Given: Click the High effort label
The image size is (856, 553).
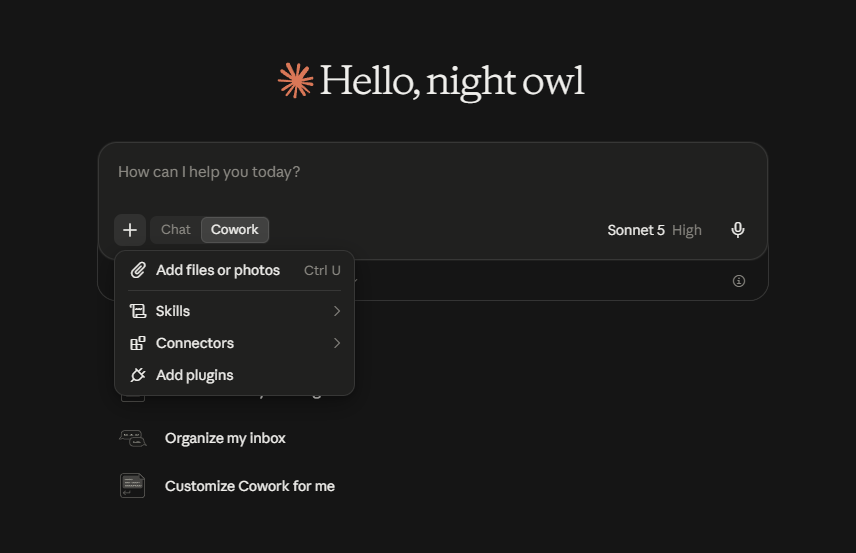Looking at the screenshot, I should pos(687,230).
